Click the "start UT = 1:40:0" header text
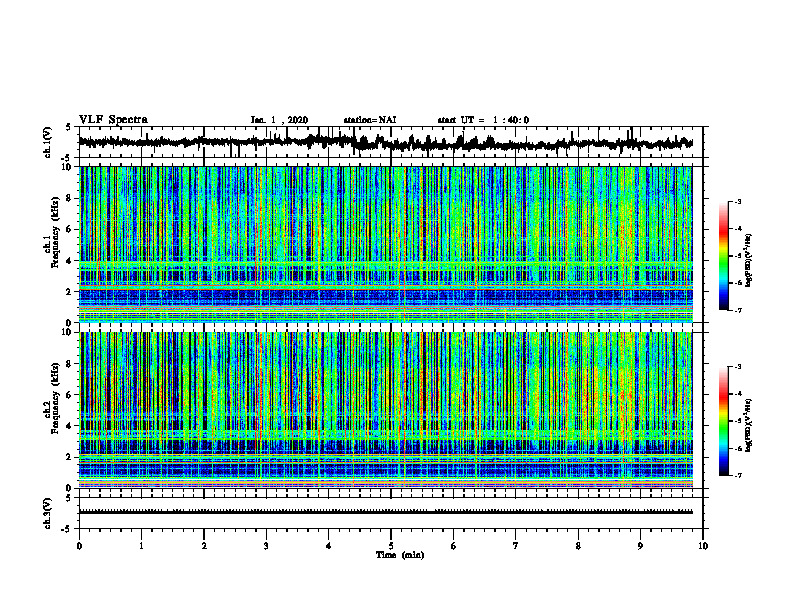This screenshot has width=792, height=612. pyautogui.click(x=483, y=120)
